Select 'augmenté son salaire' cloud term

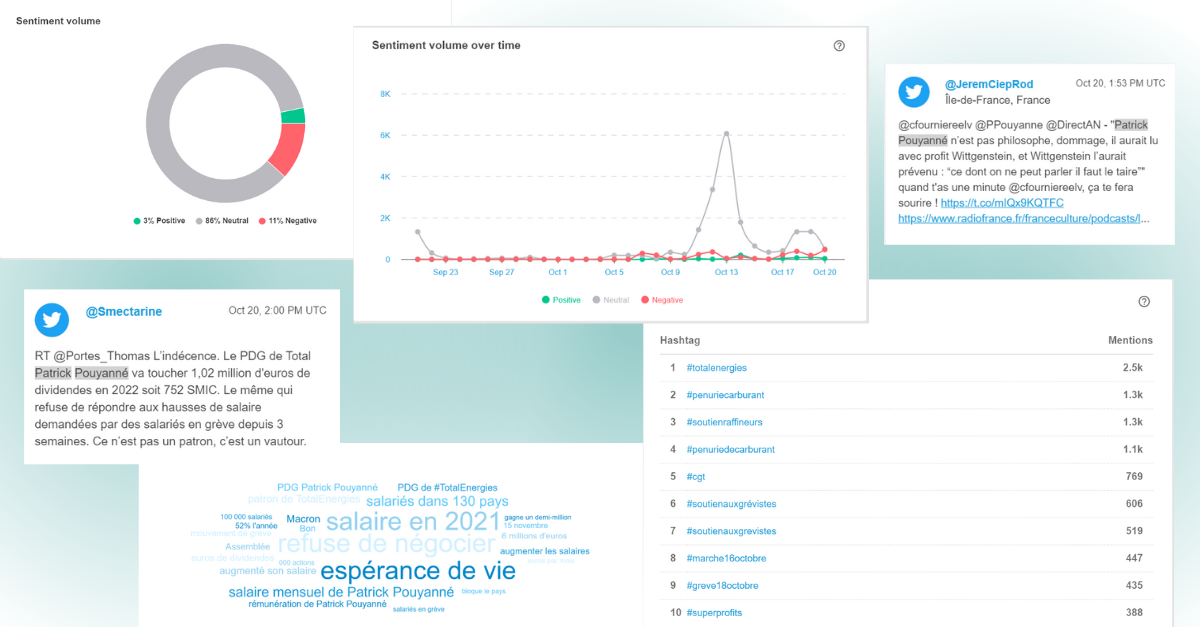268,571
